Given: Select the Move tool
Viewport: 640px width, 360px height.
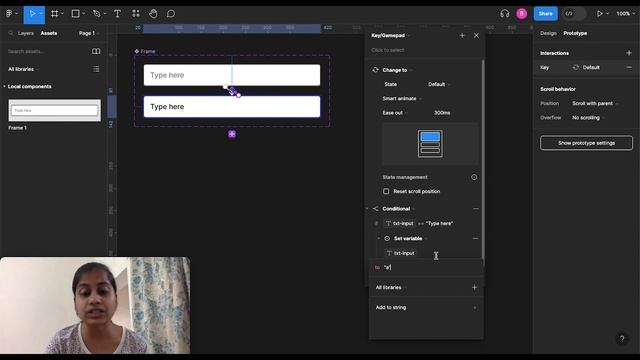Looking at the screenshot, I should (x=32, y=14).
